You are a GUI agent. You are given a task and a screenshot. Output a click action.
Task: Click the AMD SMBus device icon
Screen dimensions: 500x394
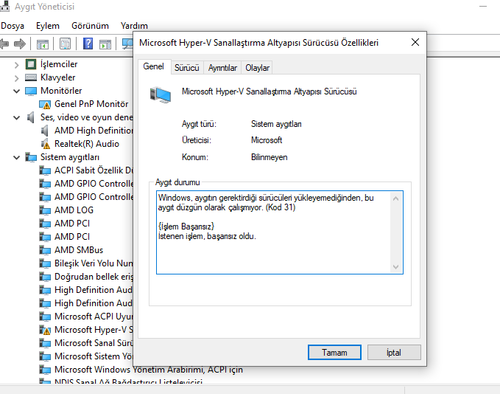(45, 250)
